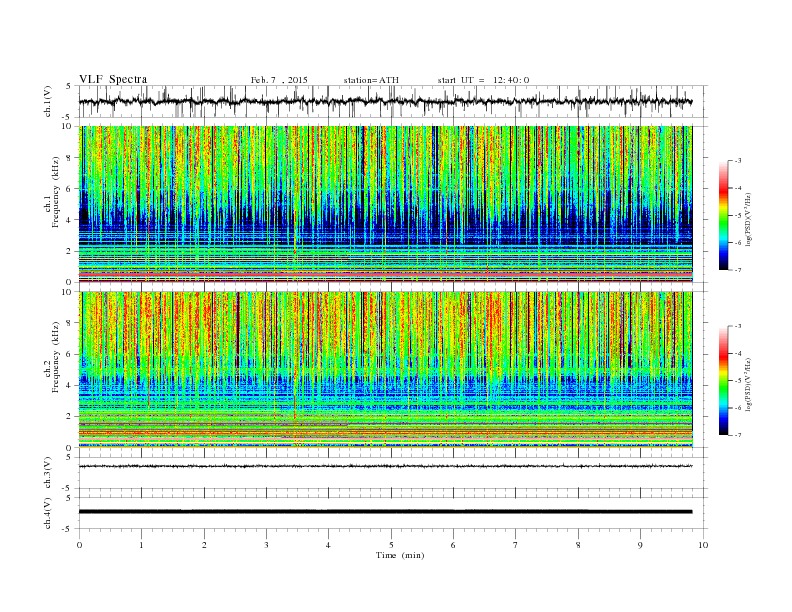Click the upper colorbar "log(PSD)(V²/Hz)" label
This screenshot has width=792, height=612.
pyautogui.click(x=749, y=219)
